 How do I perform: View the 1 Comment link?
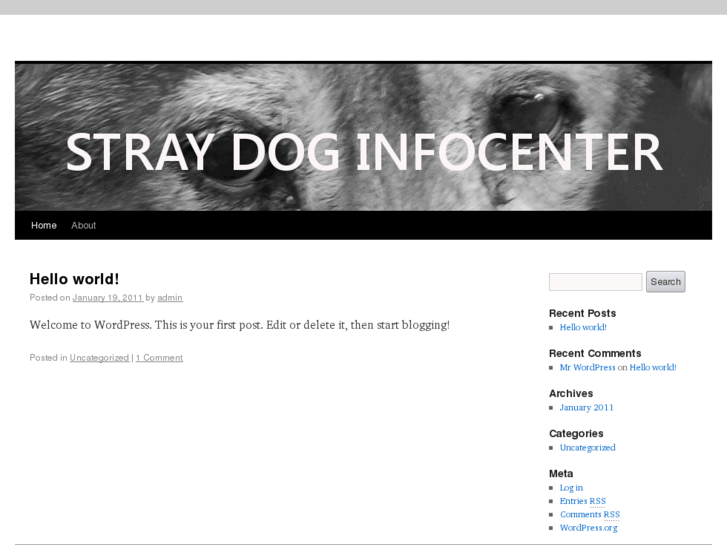pyautogui.click(x=159, y=358)
